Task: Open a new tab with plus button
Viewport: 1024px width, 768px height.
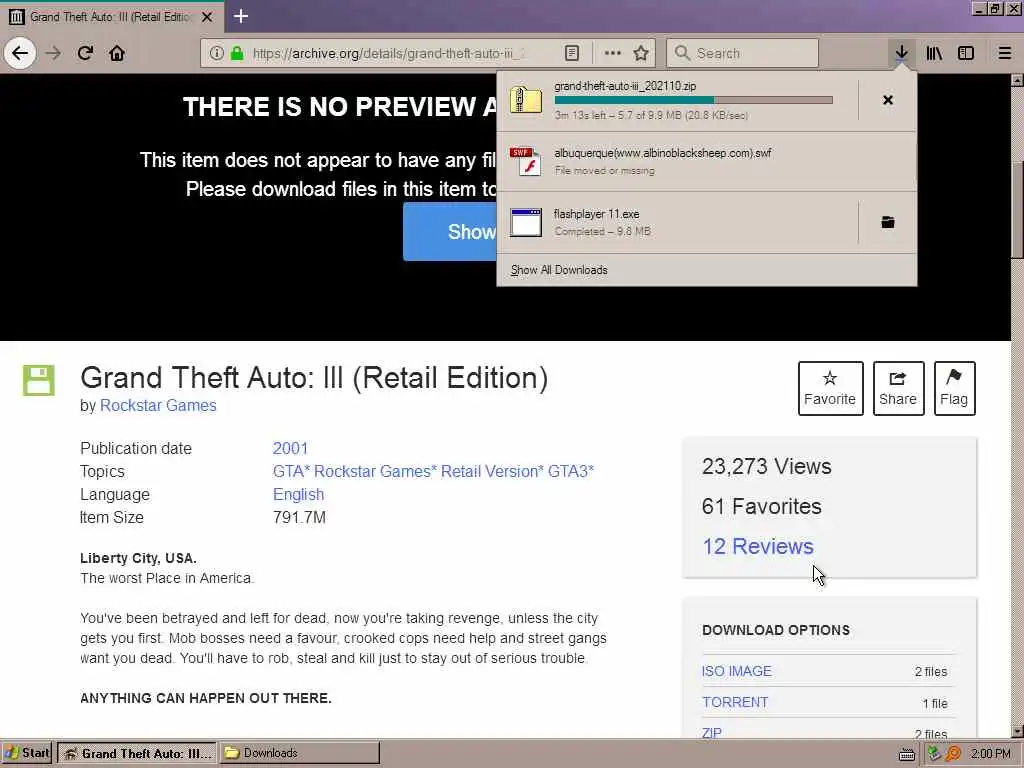Action: click(240, 16)
